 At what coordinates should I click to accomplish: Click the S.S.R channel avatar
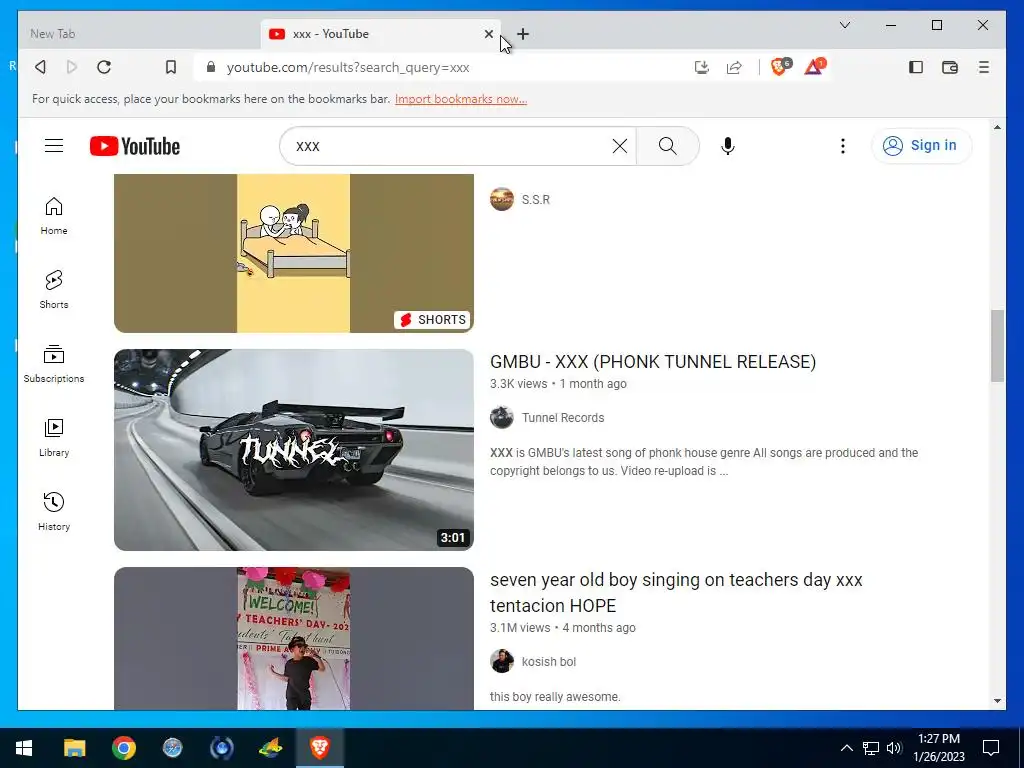tap(502, 200)
